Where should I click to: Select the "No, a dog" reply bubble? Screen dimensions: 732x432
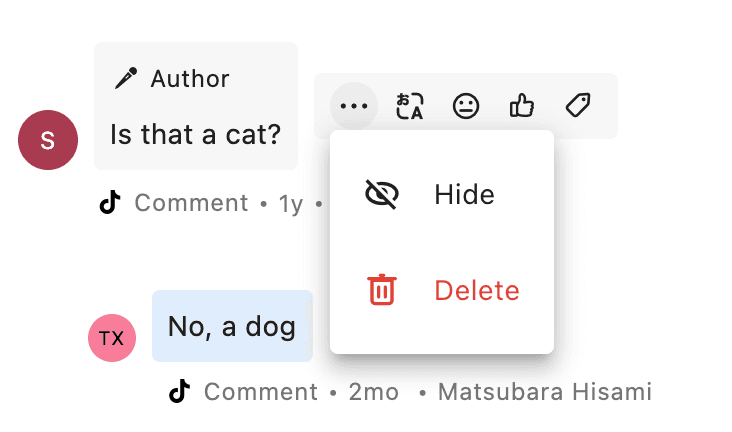pos(232,326)
